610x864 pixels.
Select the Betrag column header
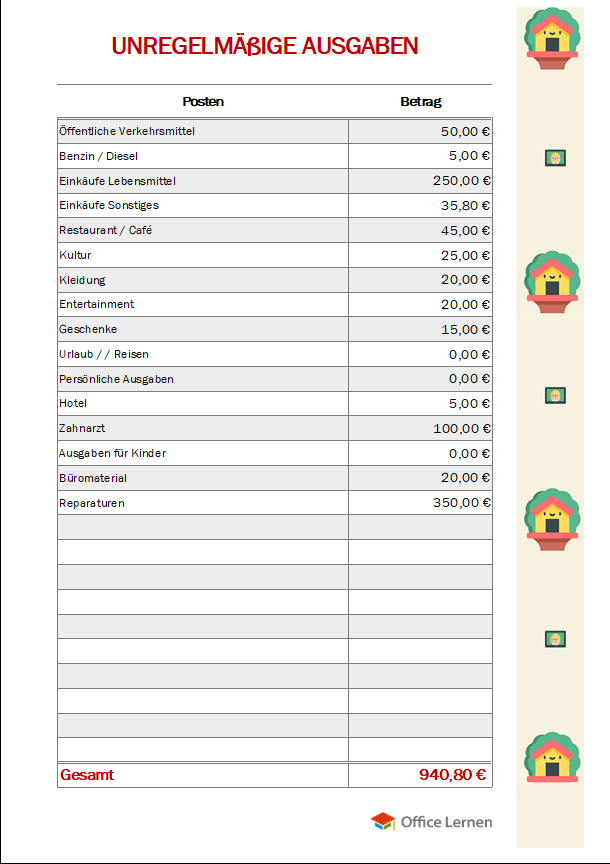[x=420, y=101]
